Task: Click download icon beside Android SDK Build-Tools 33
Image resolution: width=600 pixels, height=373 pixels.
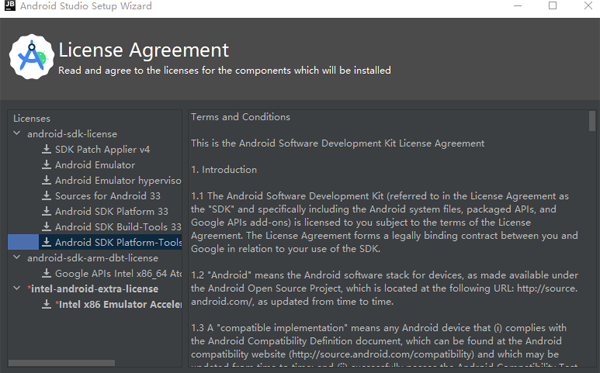Action: pos(46,226)
